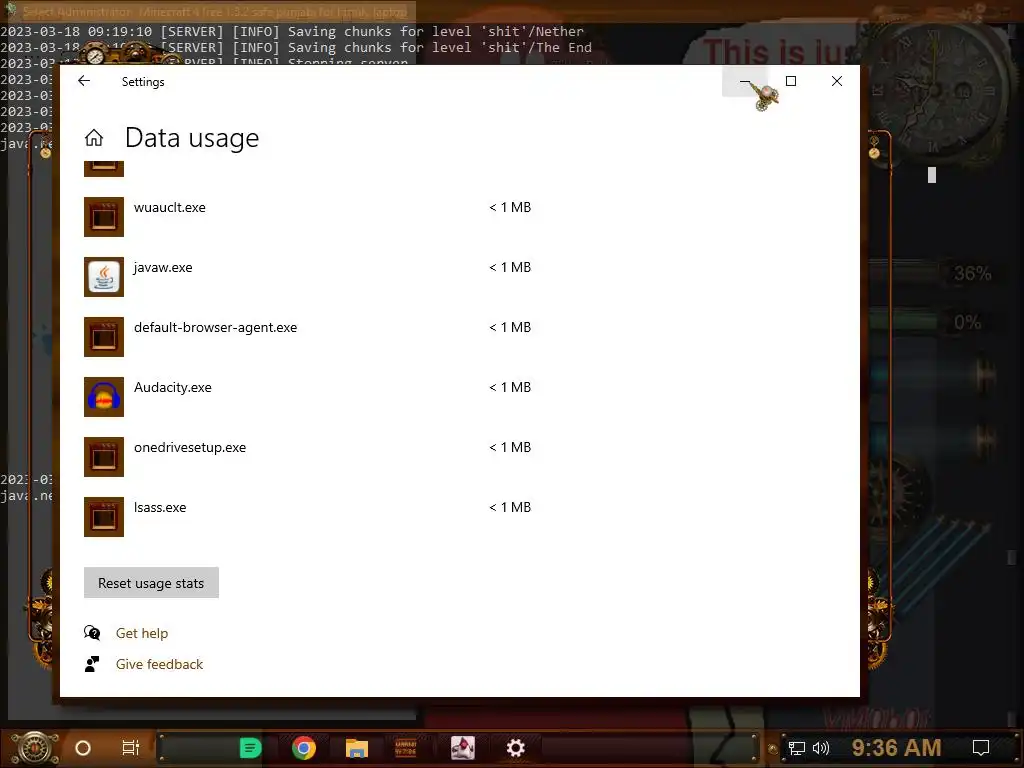Click the javaw.exe name text
The image size is (1024, 768).
coord(163,267)
